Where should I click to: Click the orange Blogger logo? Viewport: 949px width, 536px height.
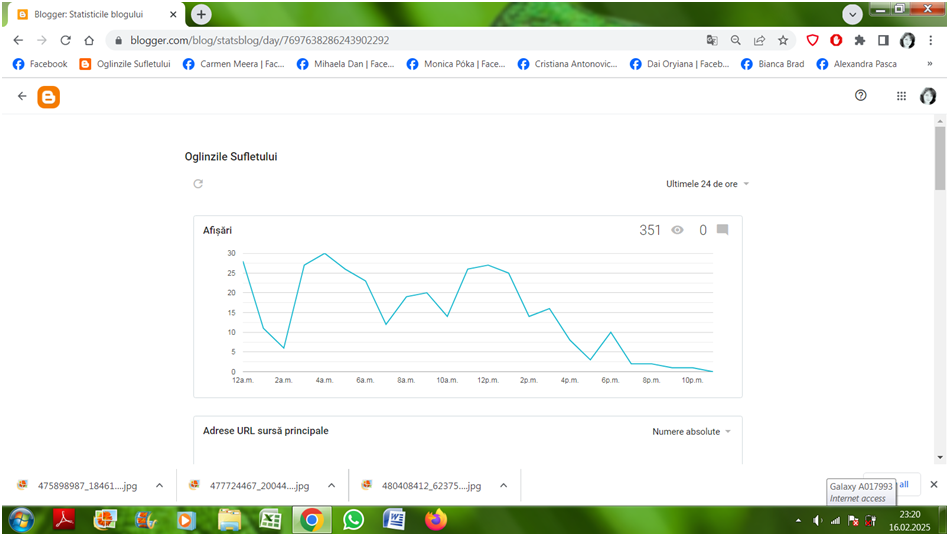click(48, 97)
